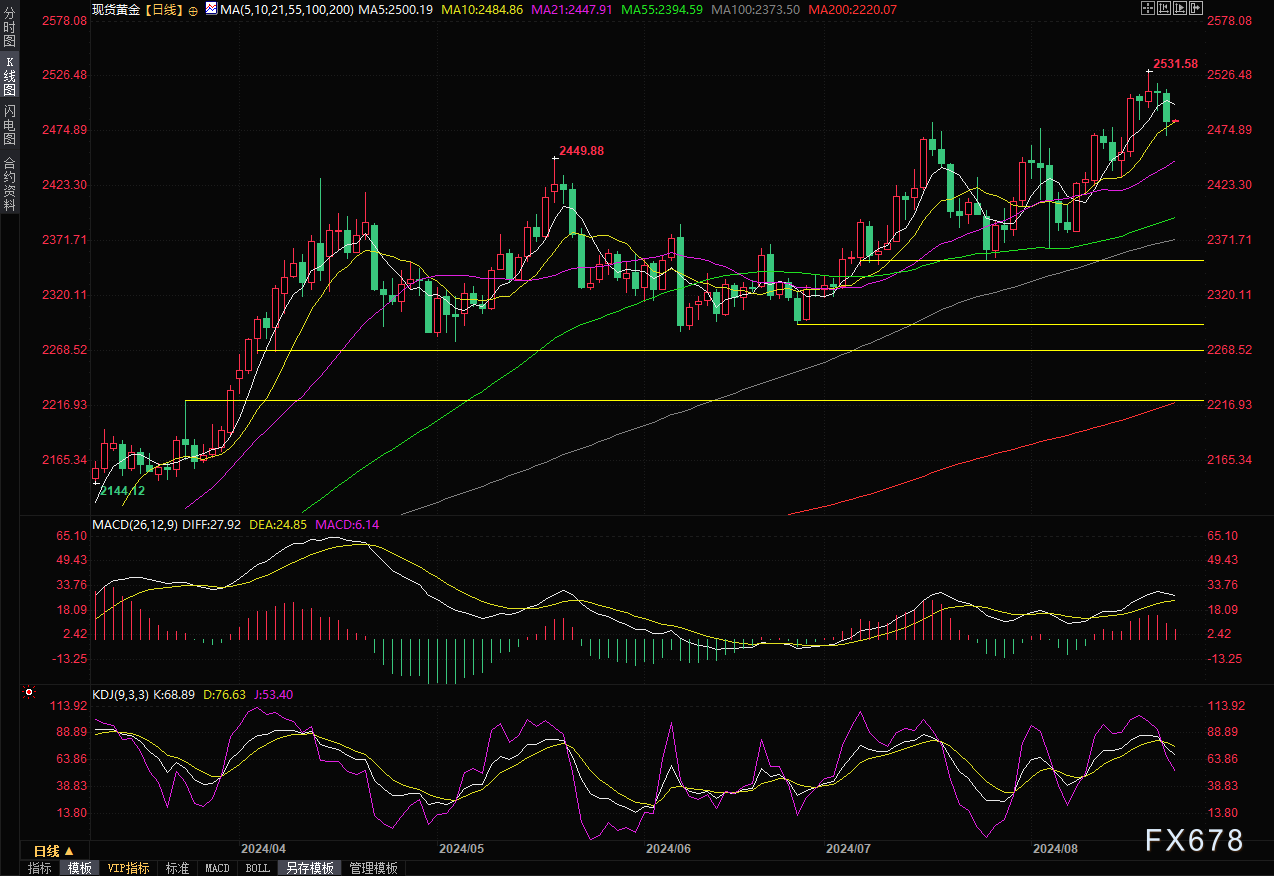This screenshot has width=1274, height=876.
Task: Open the 合约资料 side tab
Action: pos(9,183)
